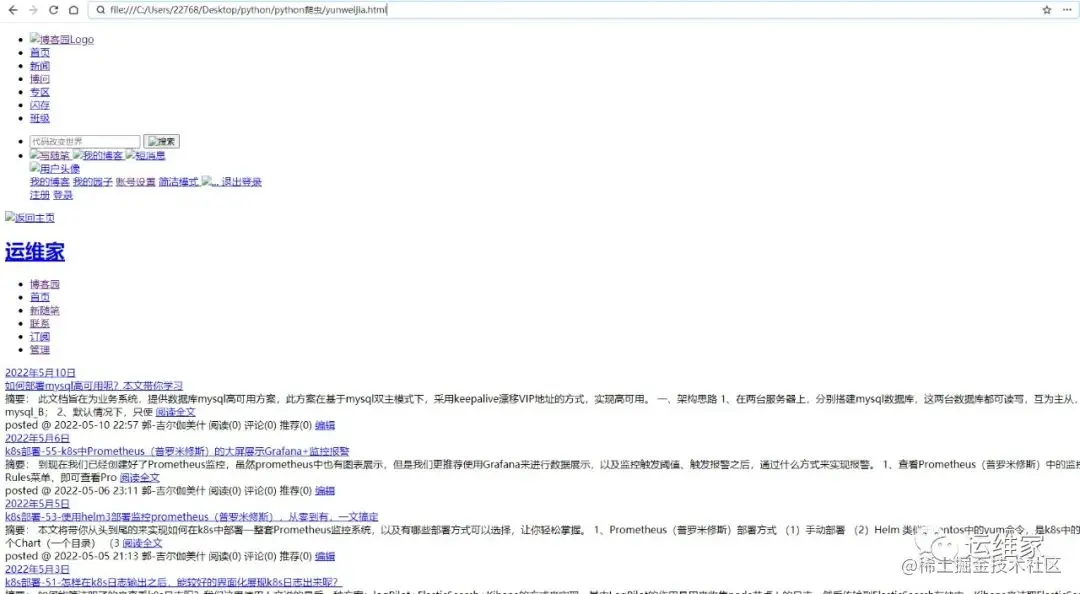Click 阅读全文 after Rules菜单 summary
Image resolution: width=1080 pixels, height=594 pixels.
tap(140, 478)
